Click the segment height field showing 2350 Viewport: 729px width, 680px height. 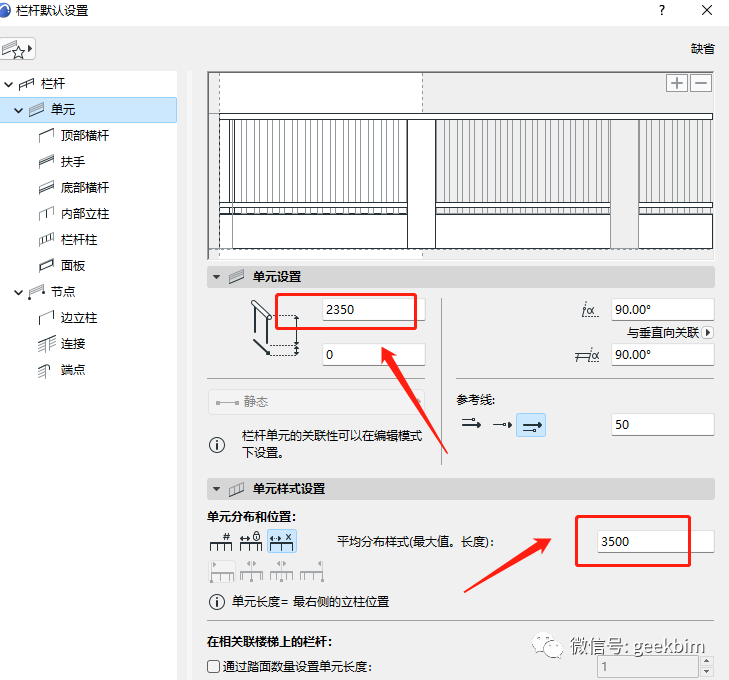coord(370,309)
